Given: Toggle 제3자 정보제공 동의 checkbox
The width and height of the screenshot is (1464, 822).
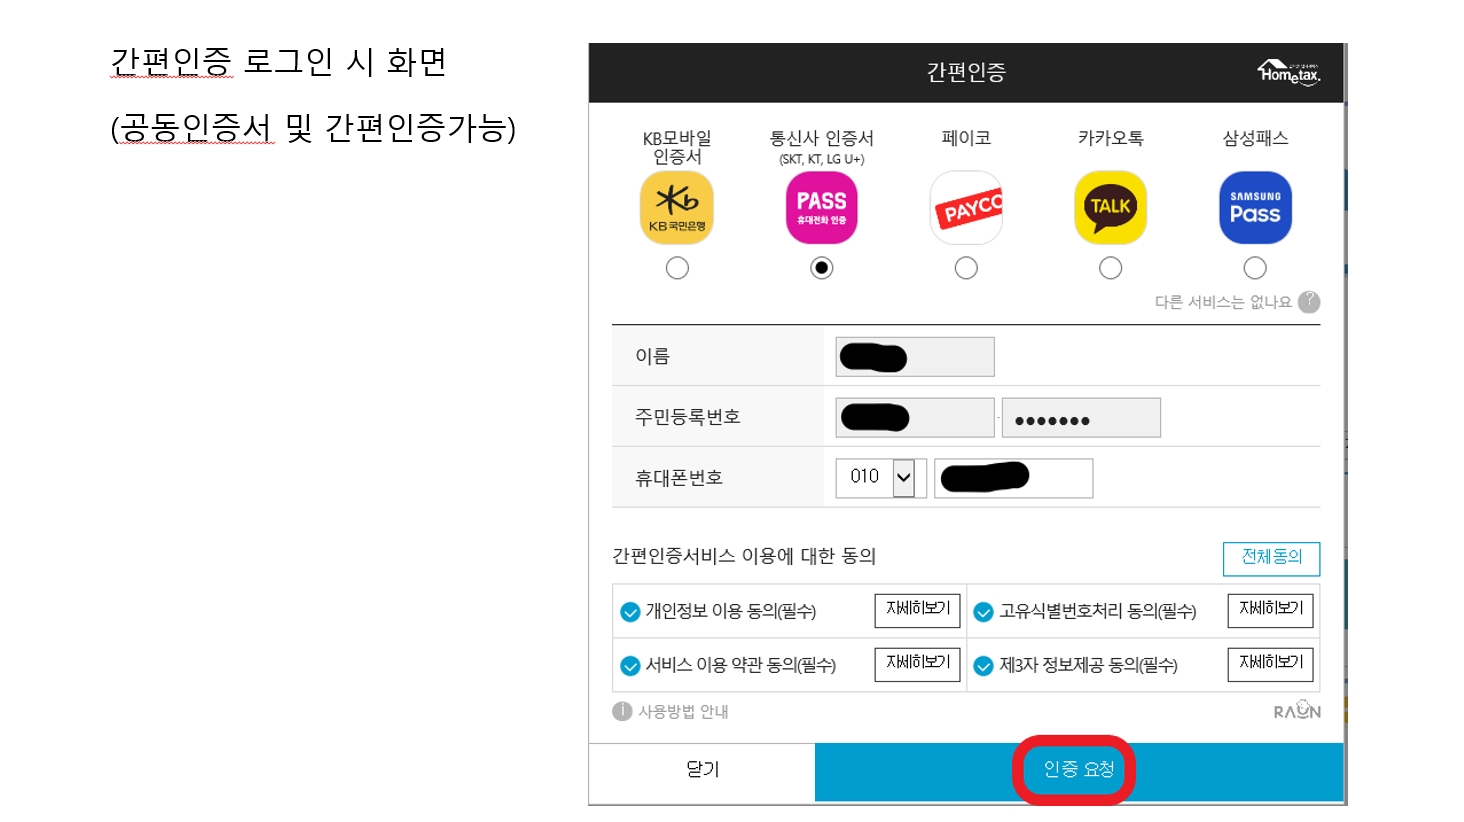Looking at the screenshot, I should (983, 666).
